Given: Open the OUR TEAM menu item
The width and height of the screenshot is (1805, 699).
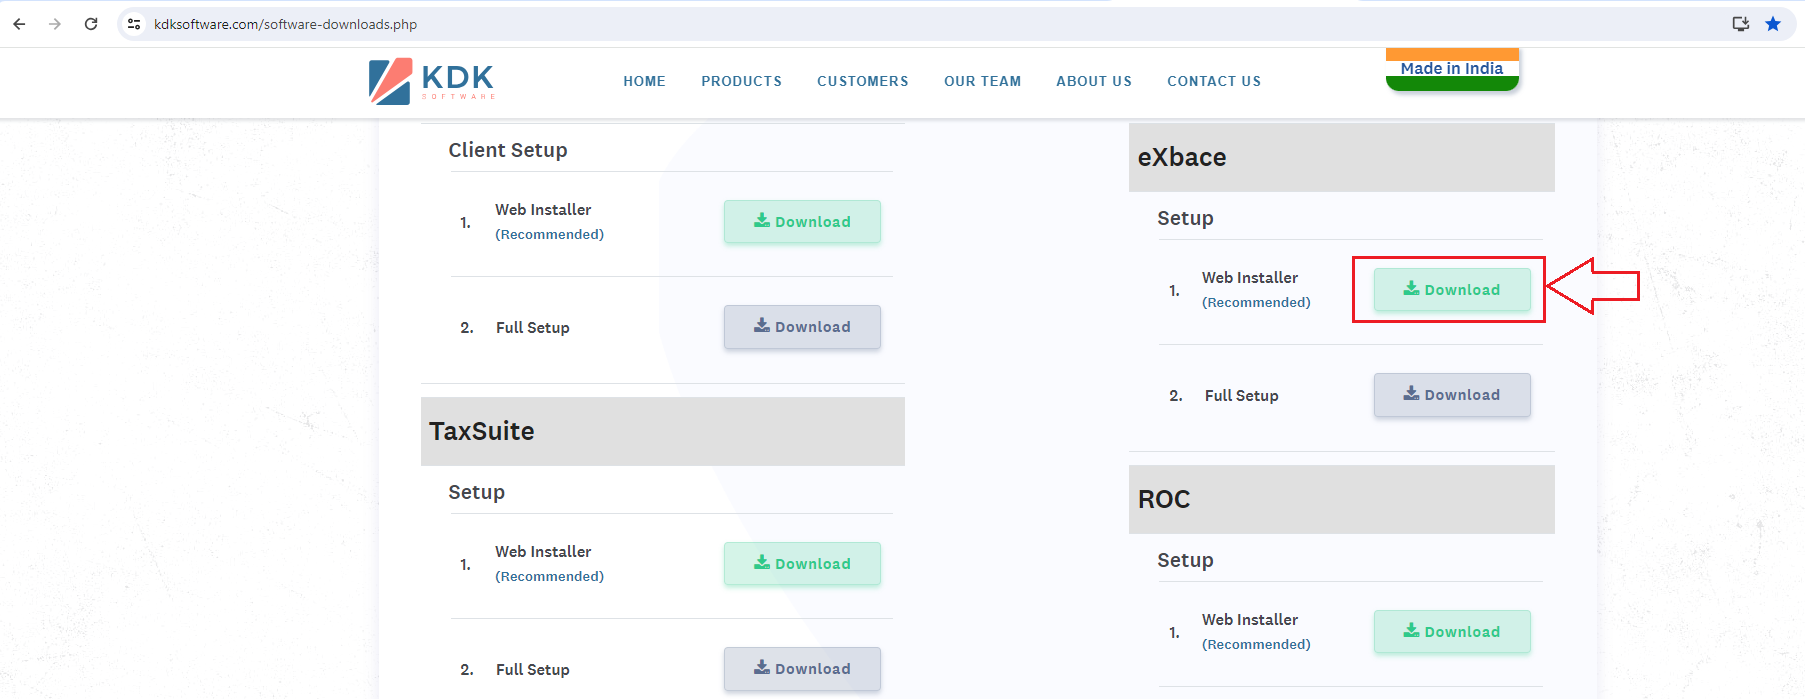Looking at the screenshot, I should [x=982, y=81].
